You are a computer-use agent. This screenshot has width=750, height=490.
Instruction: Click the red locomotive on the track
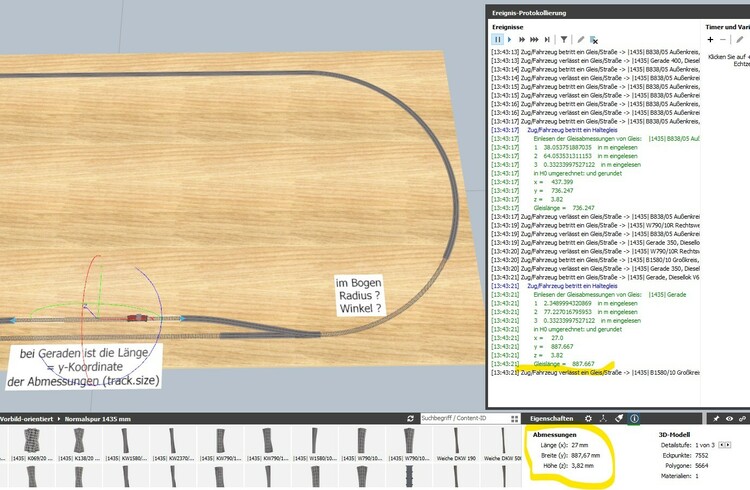(137, 318)
